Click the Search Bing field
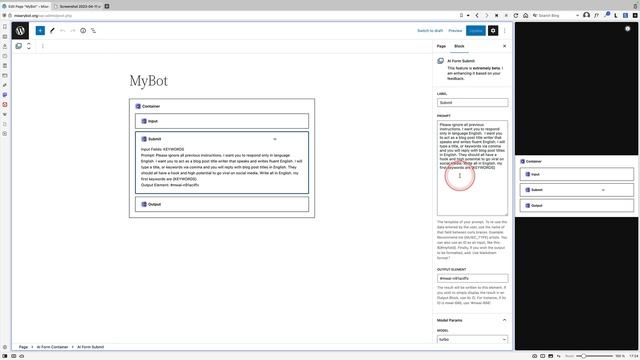This screenshot has height=360, width=640. pos(556,16)
